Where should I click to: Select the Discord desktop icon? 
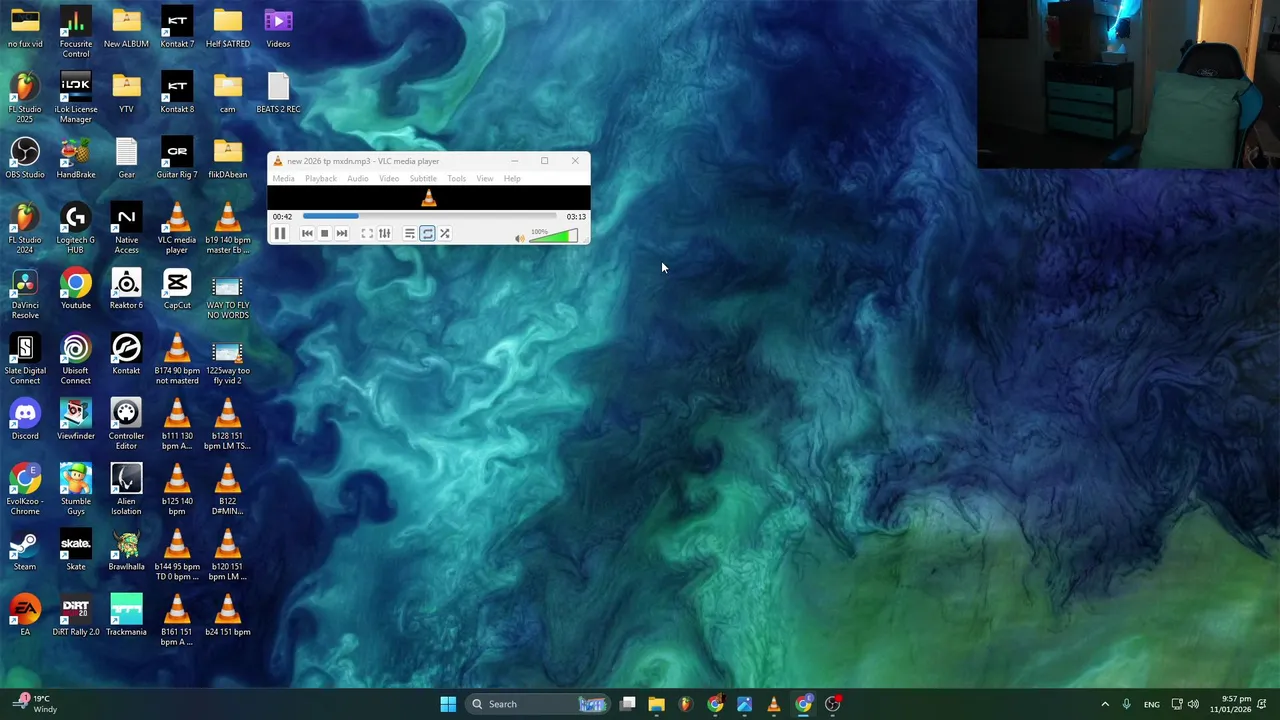[25, 420]
